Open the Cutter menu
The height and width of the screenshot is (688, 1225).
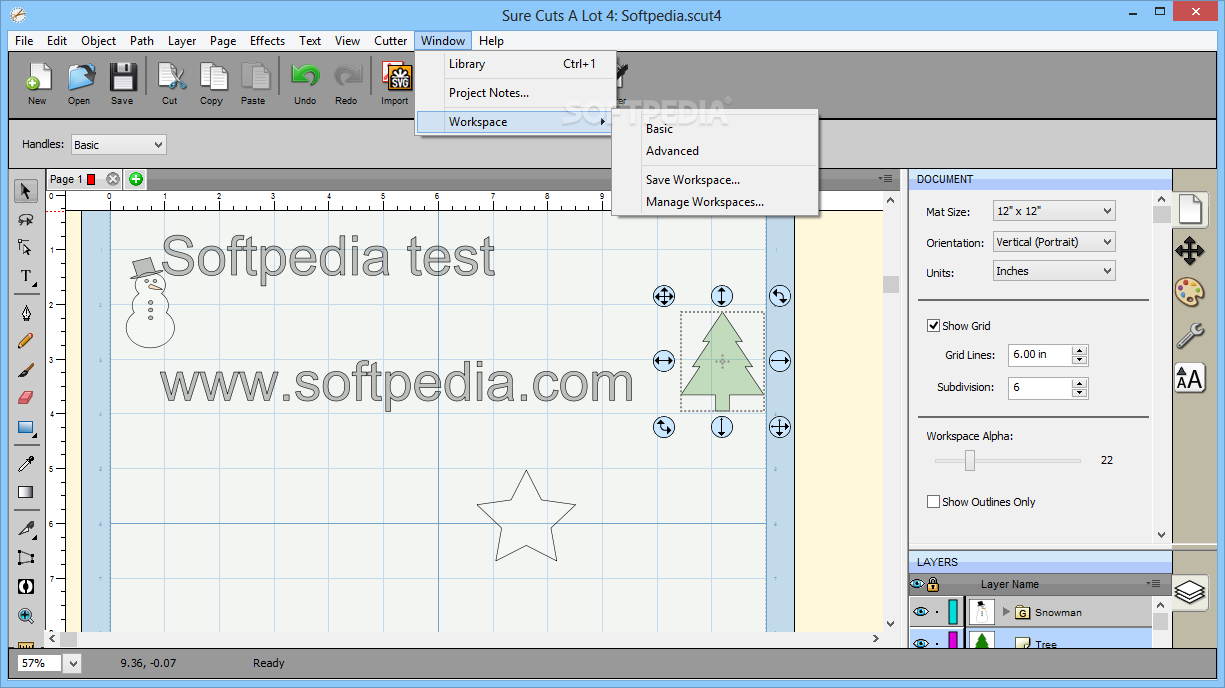click(x=390, y=41)
